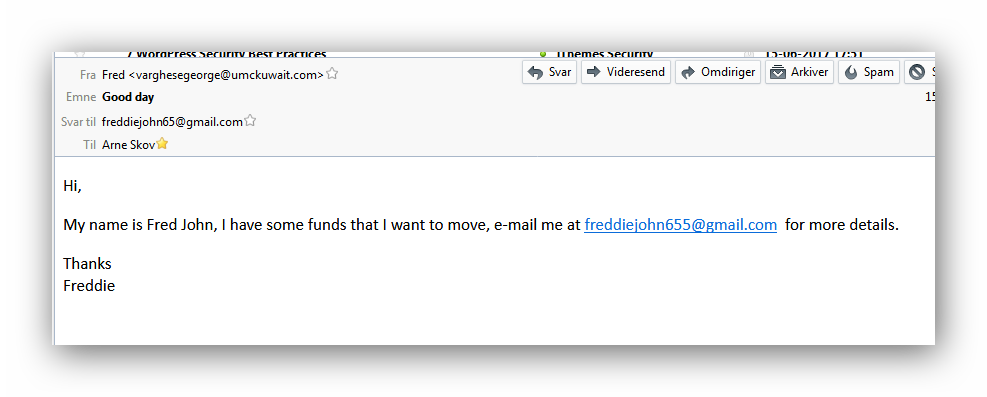Click the reply-to address freddiejohn65@gmail.com
987x397 pixels.
[172, 122]
